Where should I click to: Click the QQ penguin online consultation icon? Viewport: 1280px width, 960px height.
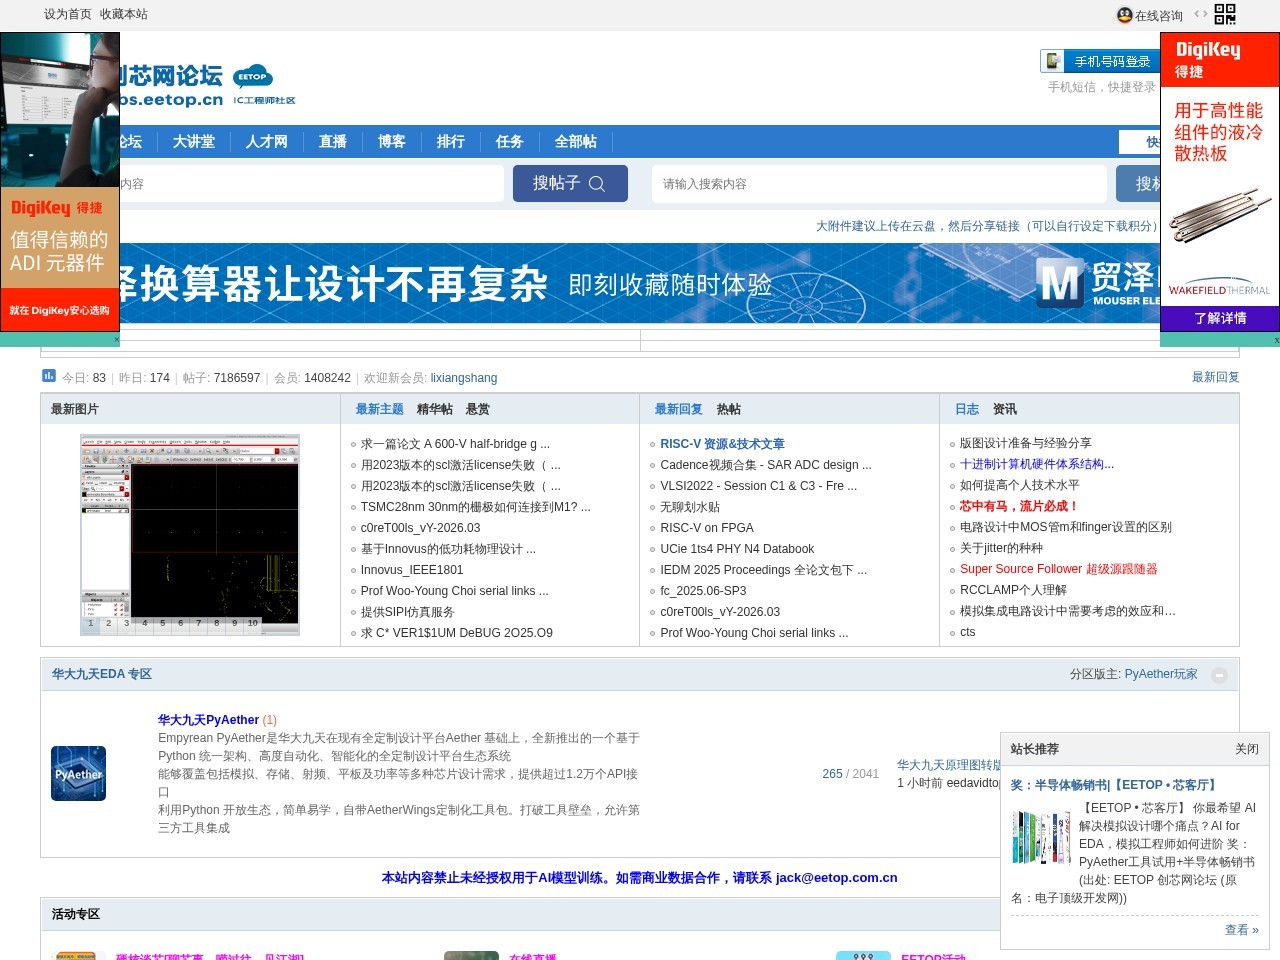pyautogui.click(x=1125, y=15)
